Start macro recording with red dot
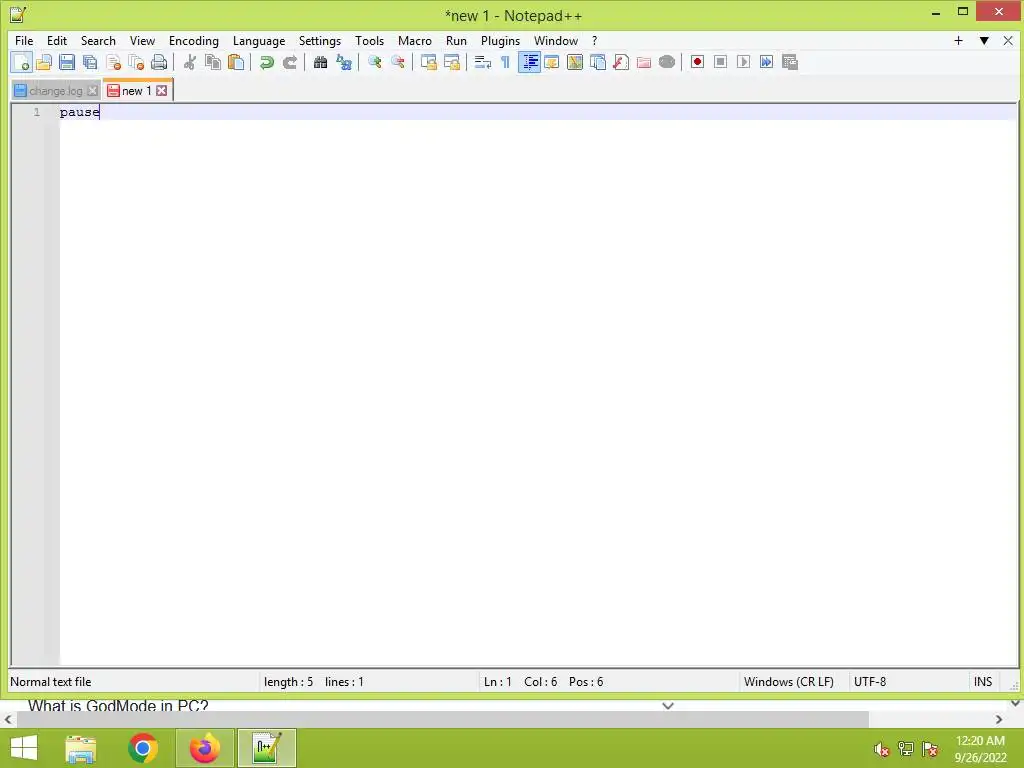This screenshot has height=768, width=1024. (697, 62)
